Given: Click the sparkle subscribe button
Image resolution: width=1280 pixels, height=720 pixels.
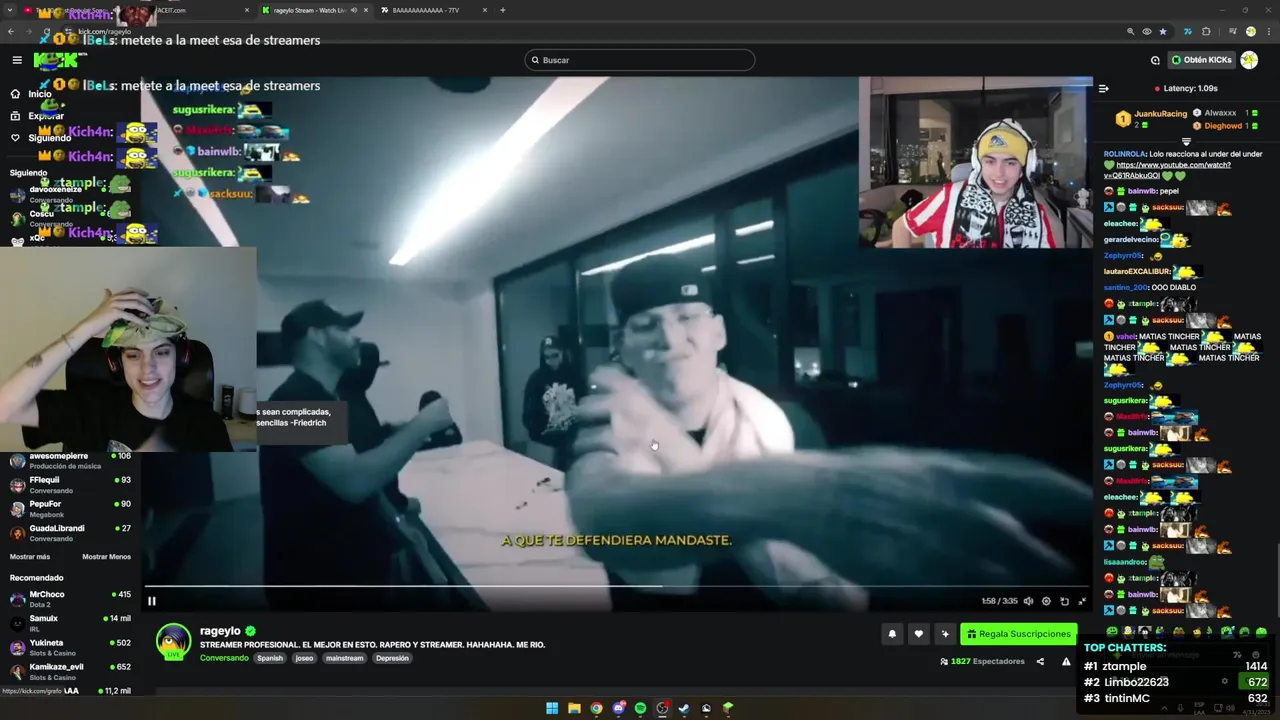Looking at the screenshot, I should (945, 634).
